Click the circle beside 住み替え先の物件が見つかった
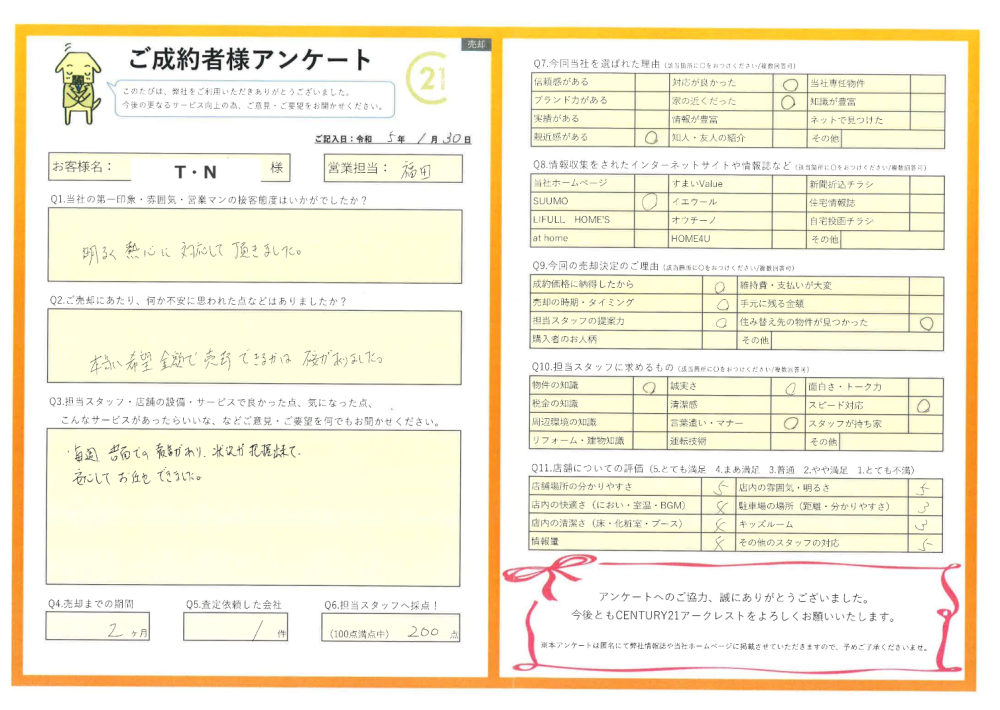 926,323
